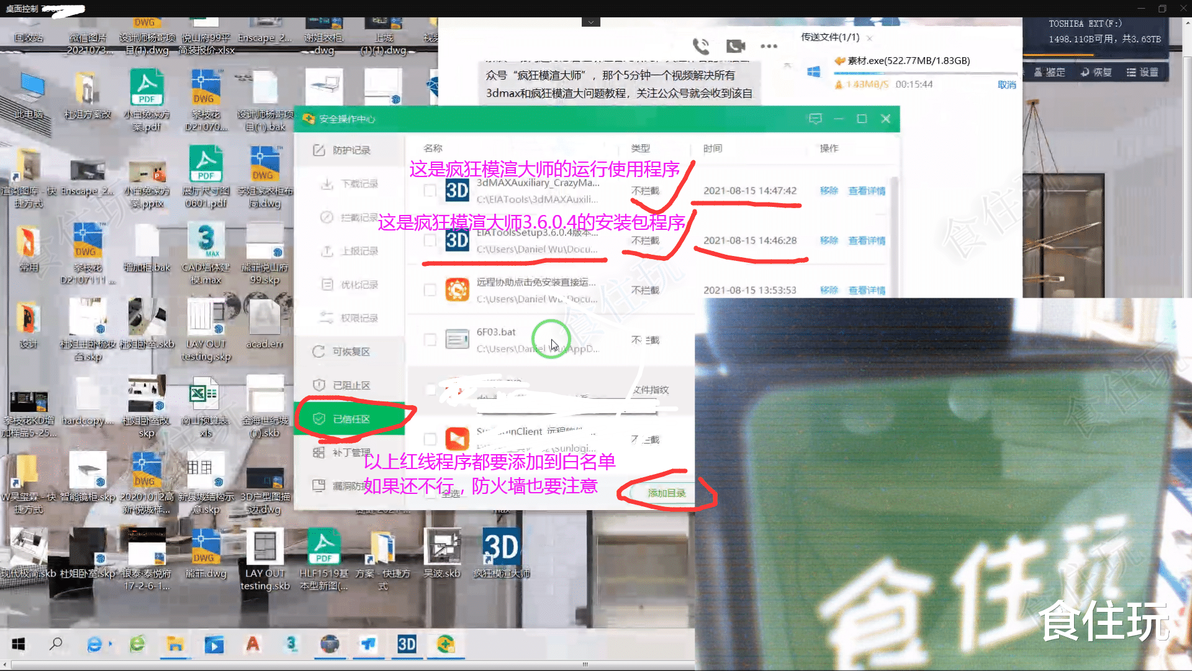
Task: Open 疯狂模渲大师 desktop shortcut
Action: click(x=501, y=553)
